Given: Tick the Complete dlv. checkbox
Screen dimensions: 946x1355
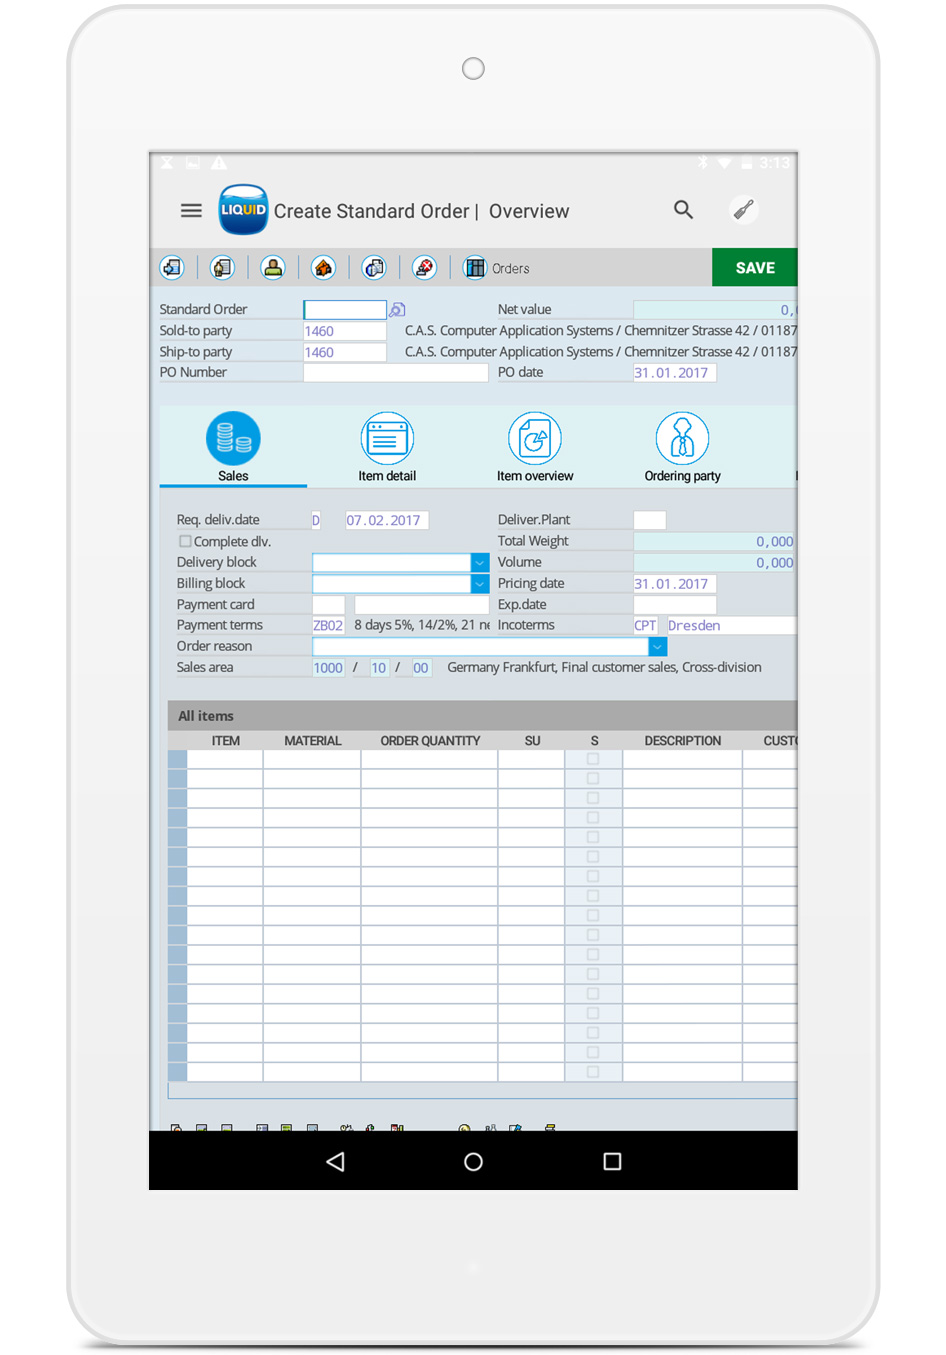Looking at the screenshot, I should point(185,541).
